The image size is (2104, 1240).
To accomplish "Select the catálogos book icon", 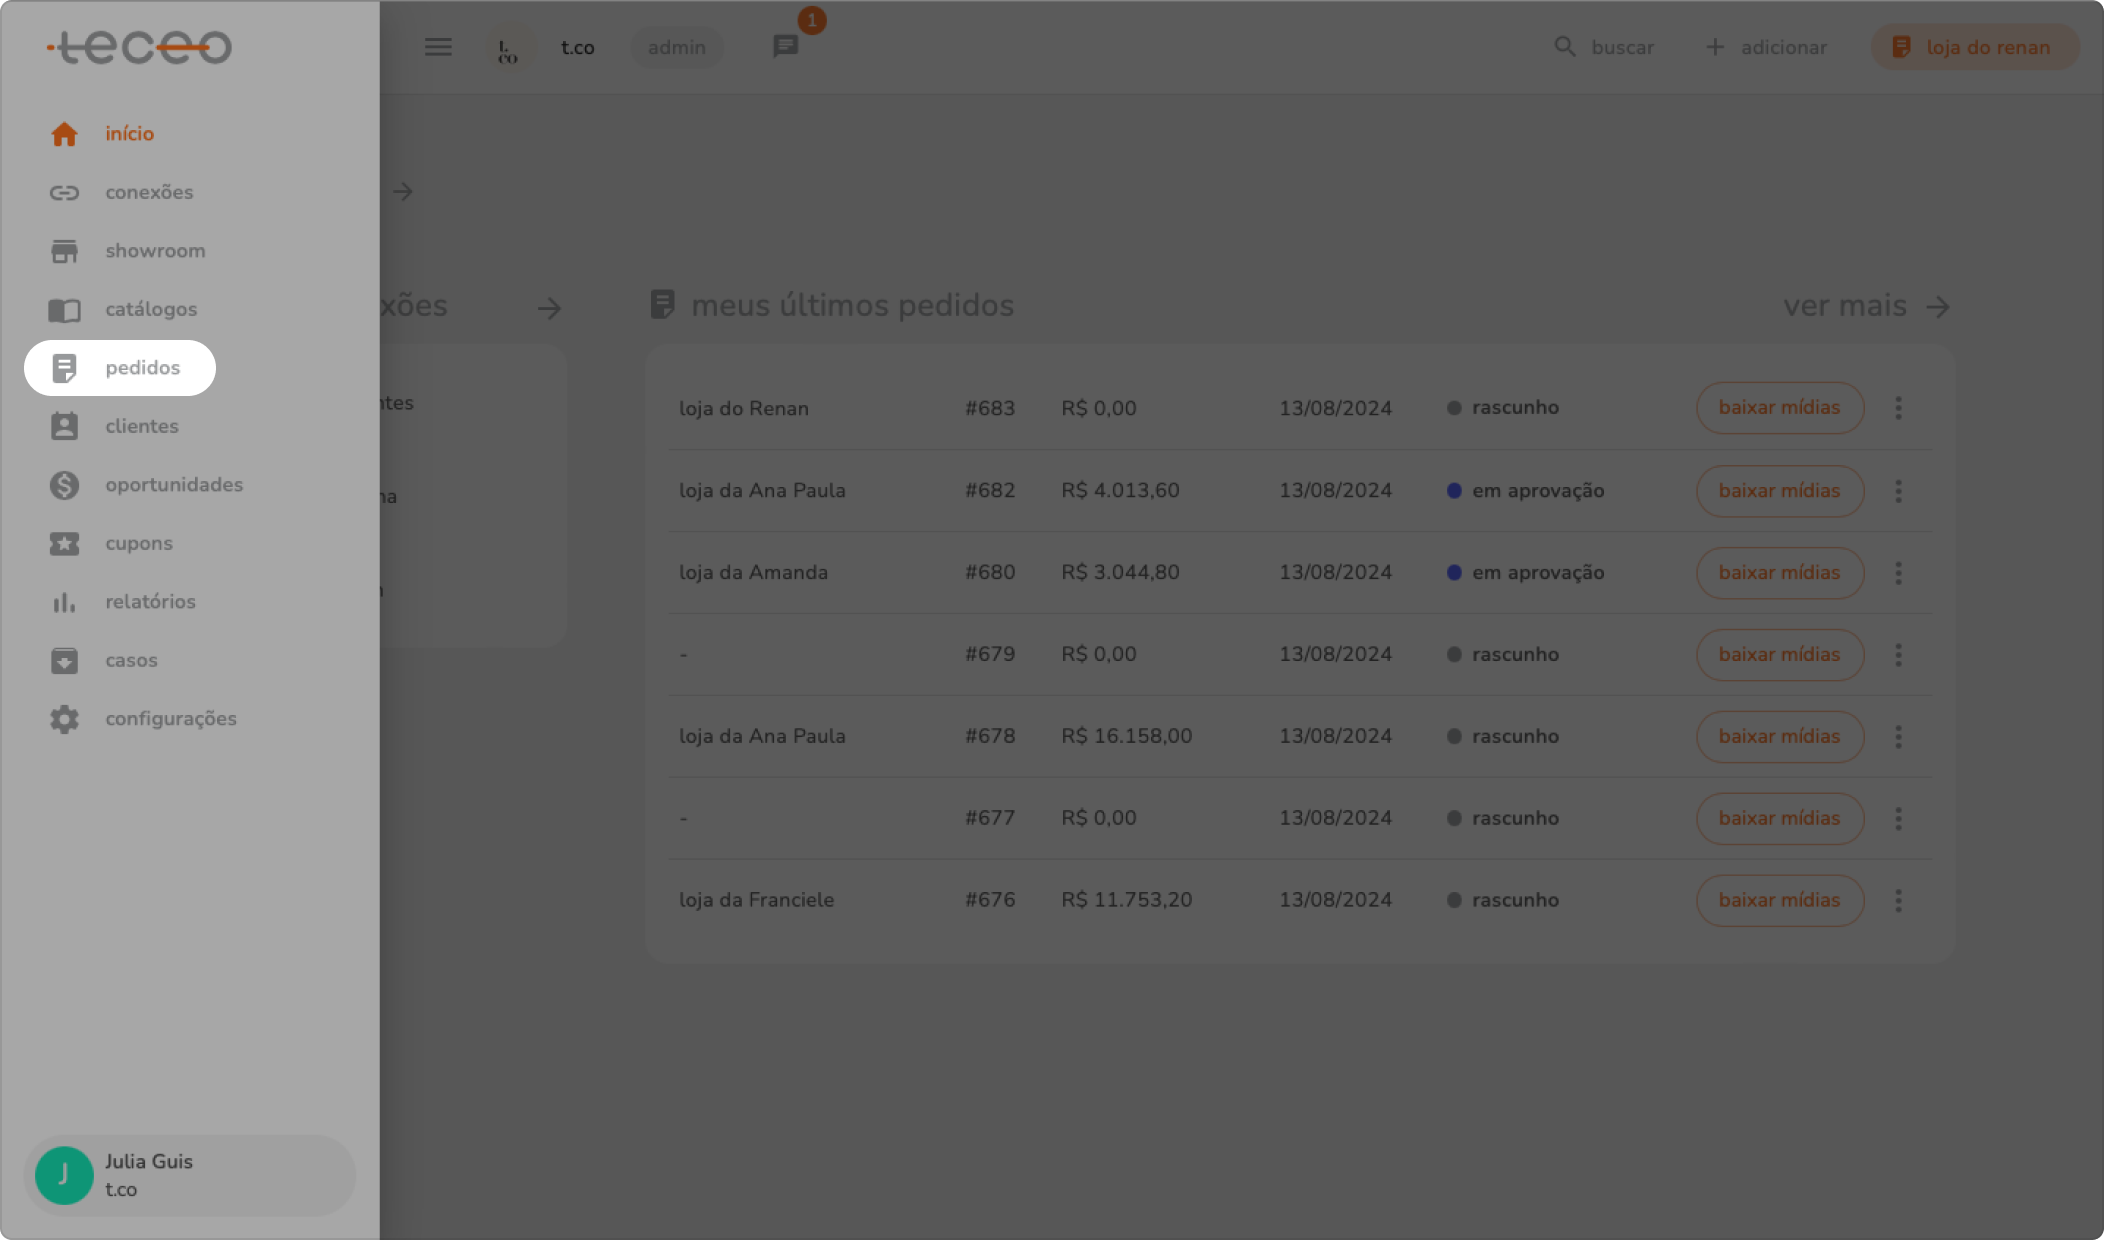I will tap(64, 310).
